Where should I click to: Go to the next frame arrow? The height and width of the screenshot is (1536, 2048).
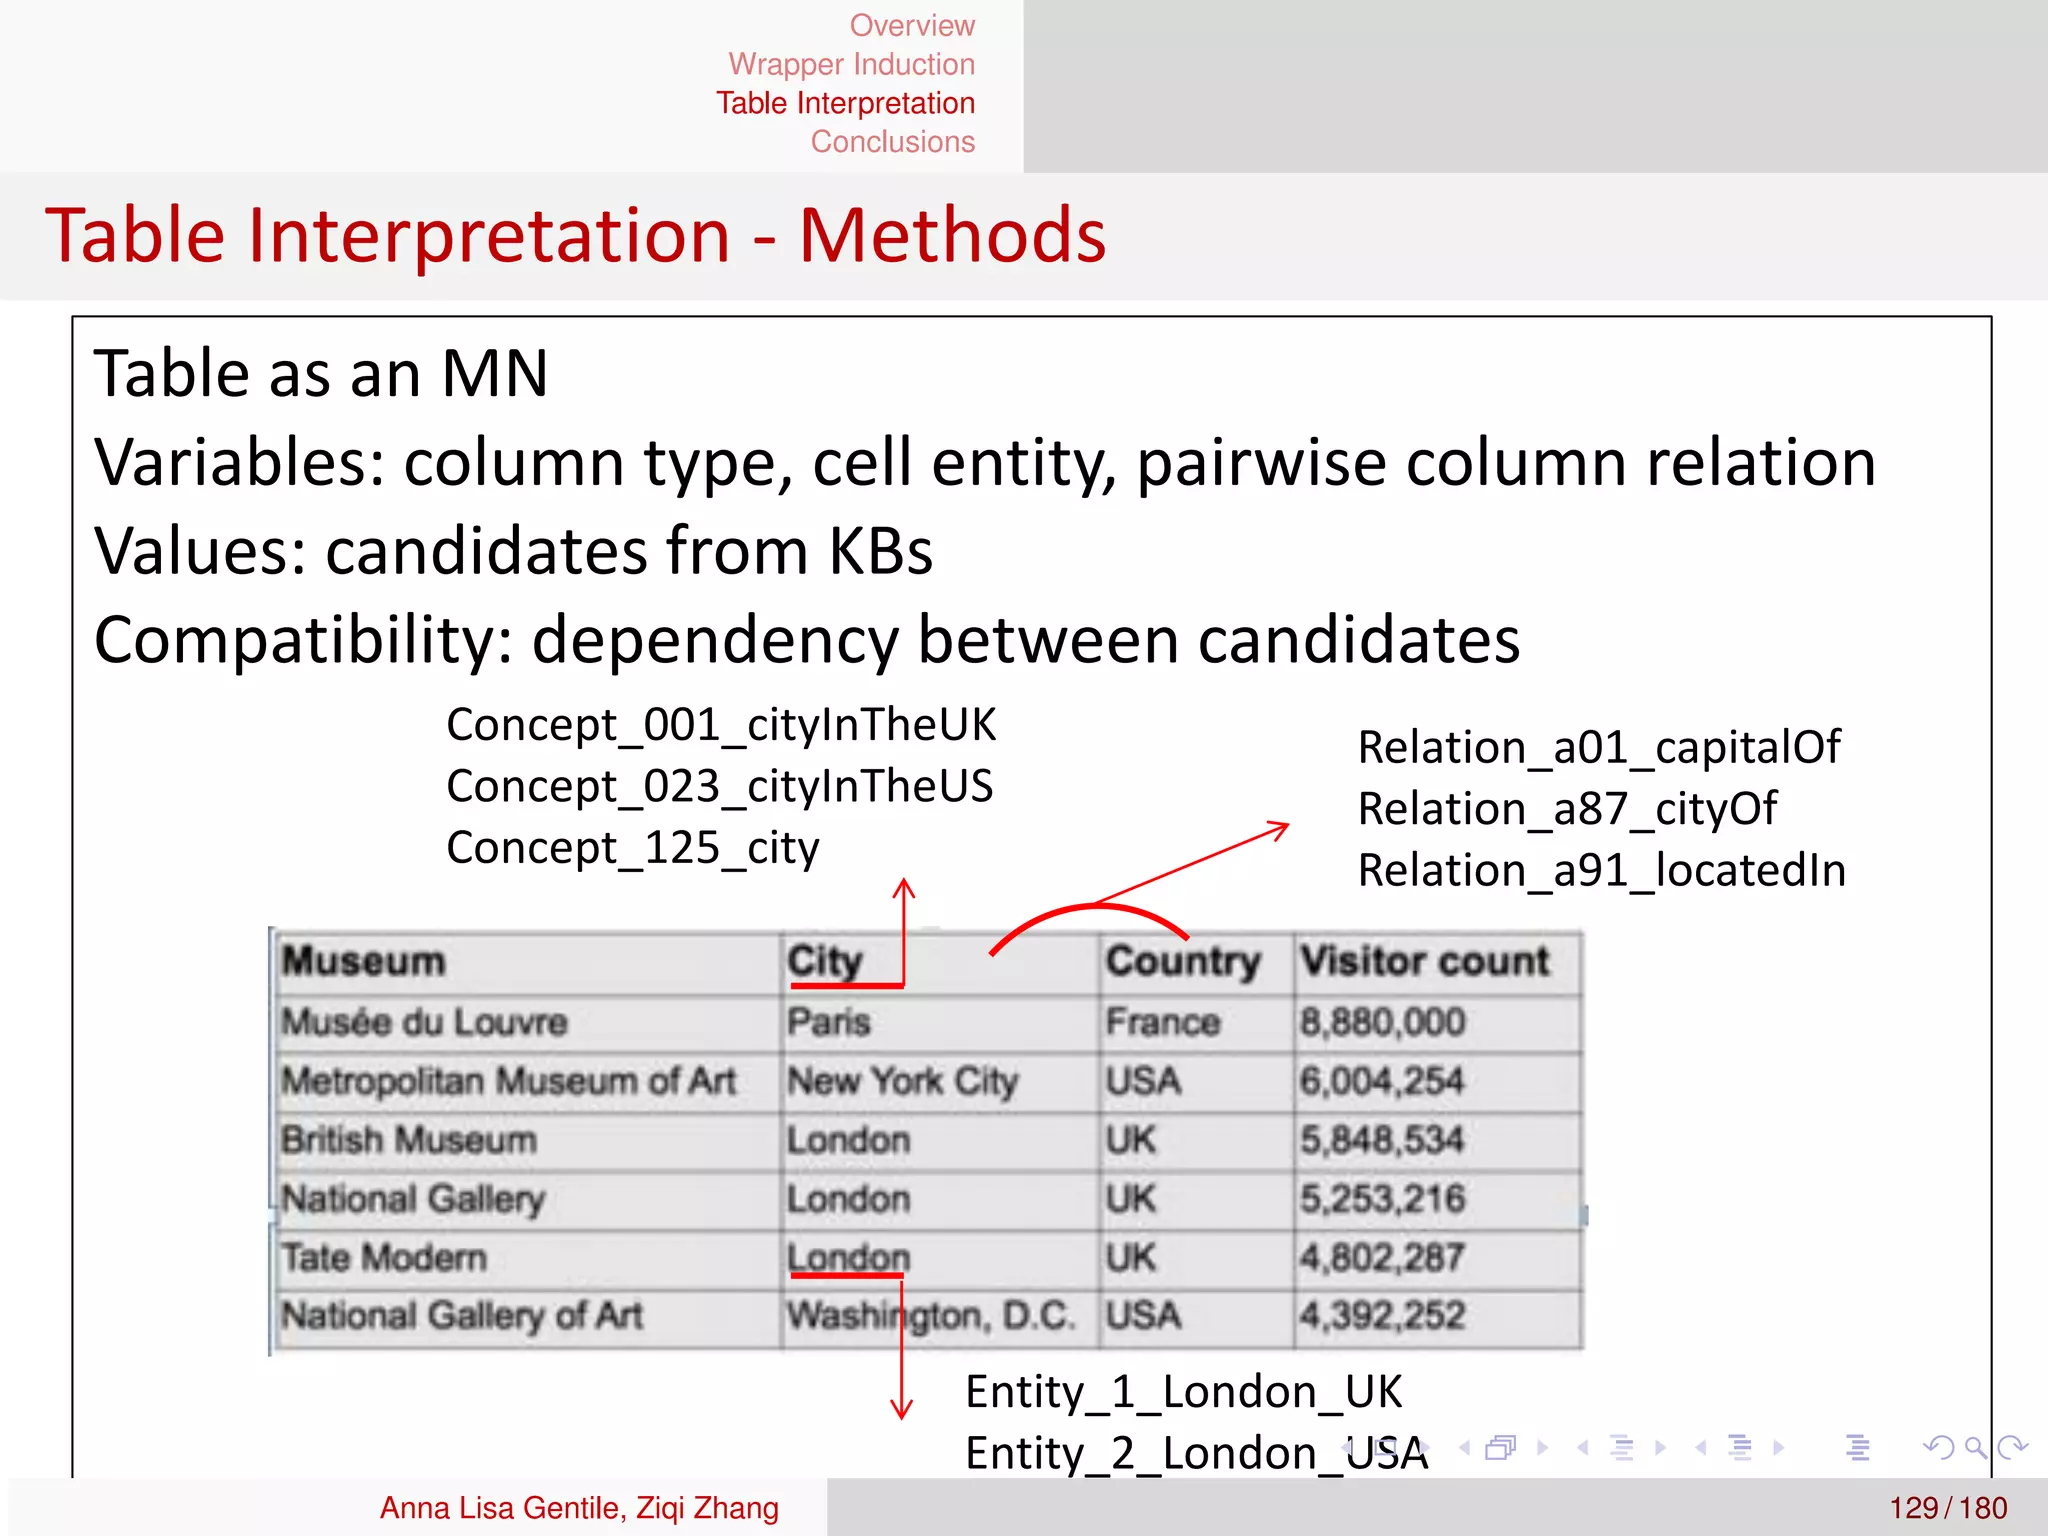click(x=1543, y=1447)
